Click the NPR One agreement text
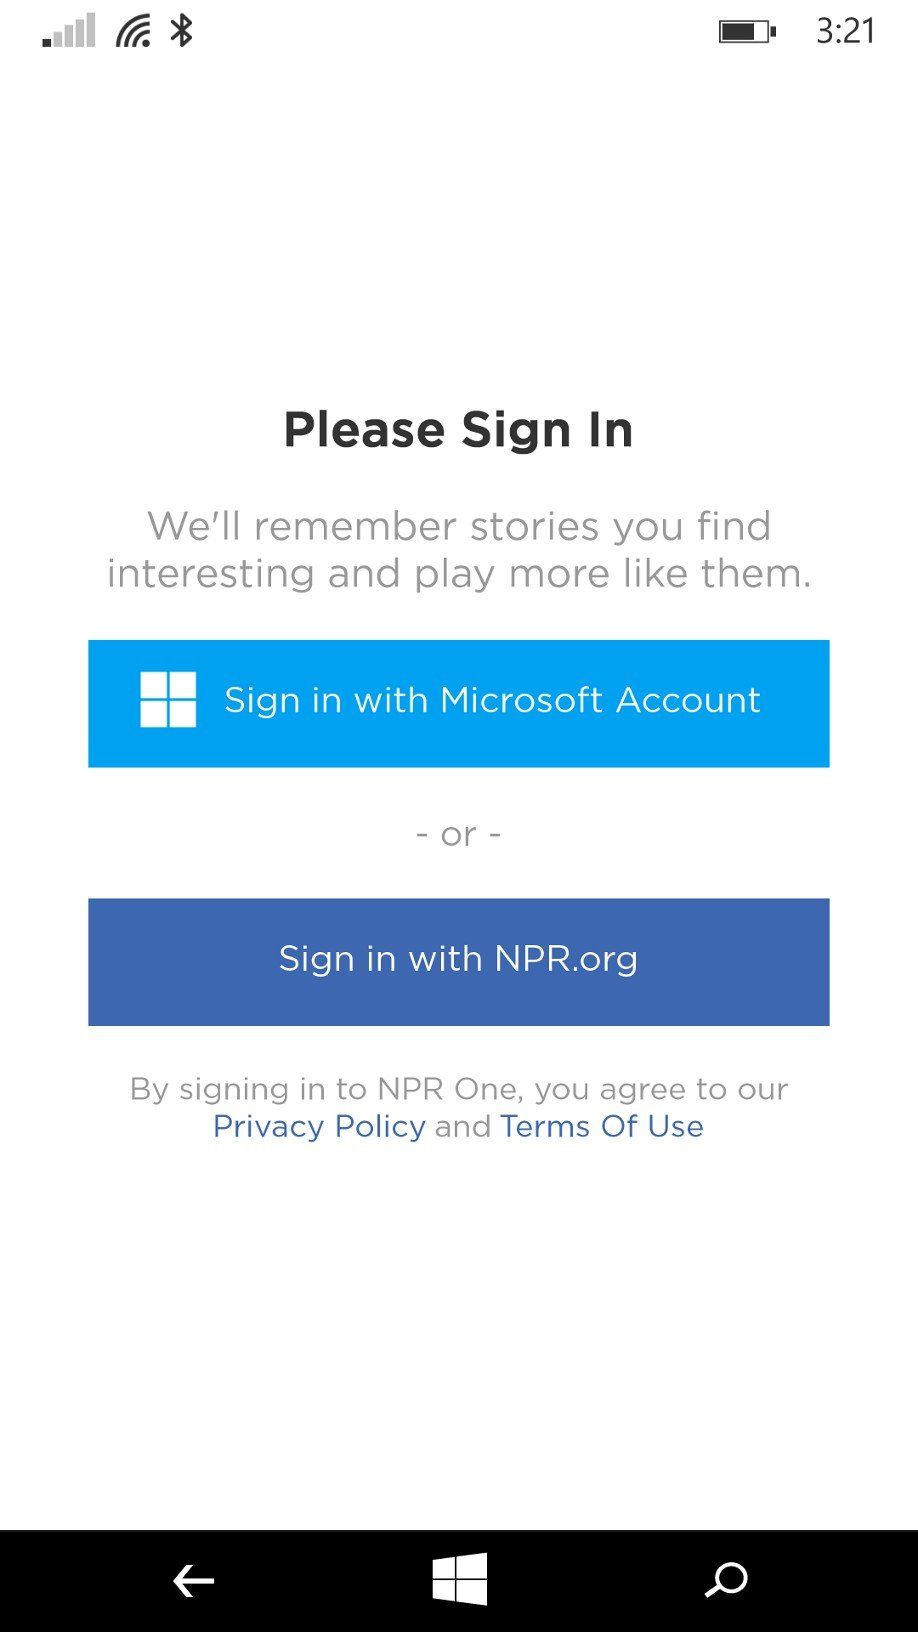The image size is (918, 1632). click(459, 1089)
